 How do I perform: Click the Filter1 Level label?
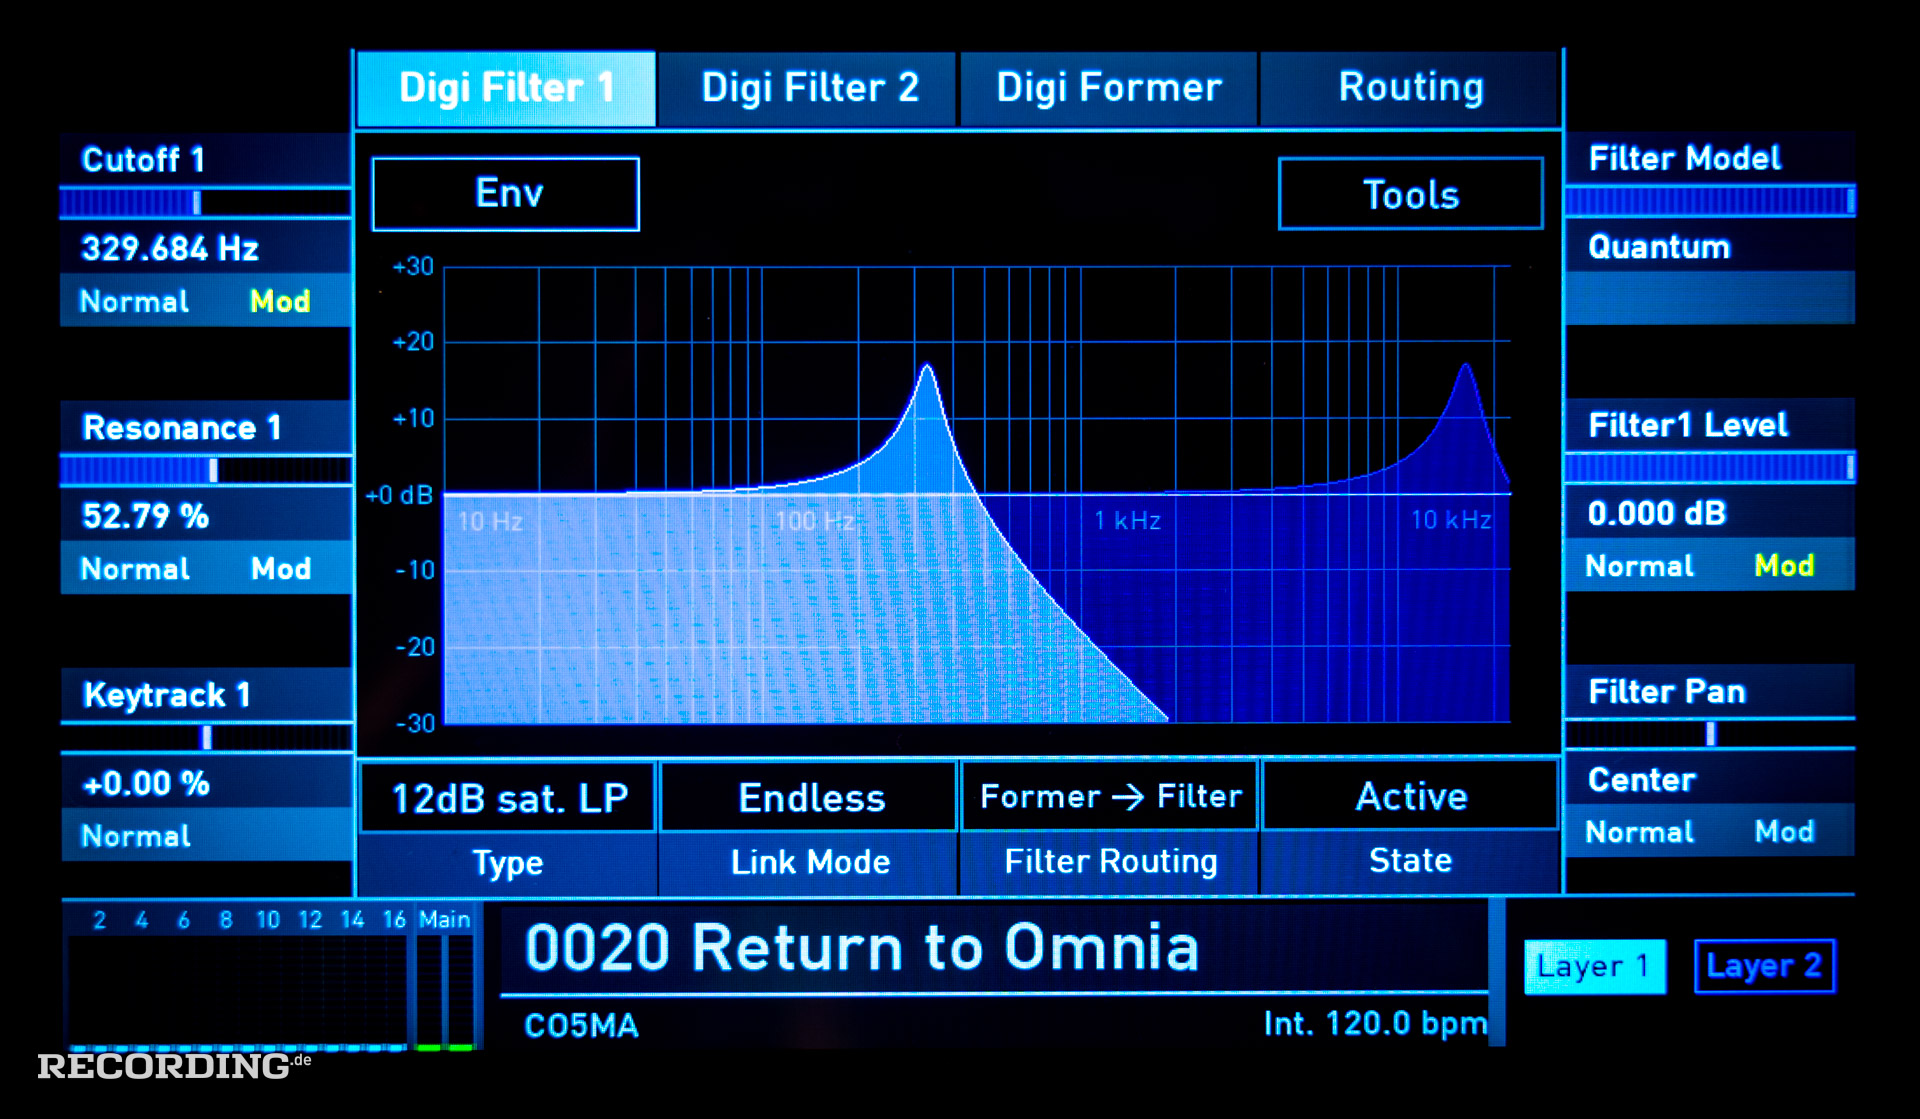1688,424
